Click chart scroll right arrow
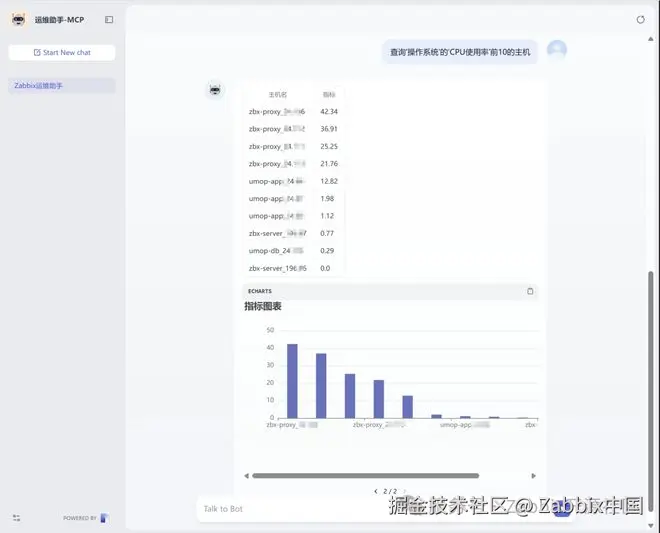 (533, 476)
